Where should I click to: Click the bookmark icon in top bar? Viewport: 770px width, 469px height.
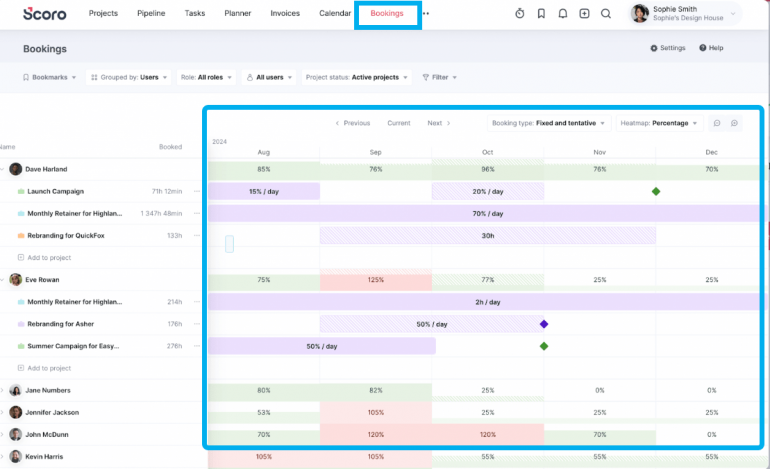(541, 14)
